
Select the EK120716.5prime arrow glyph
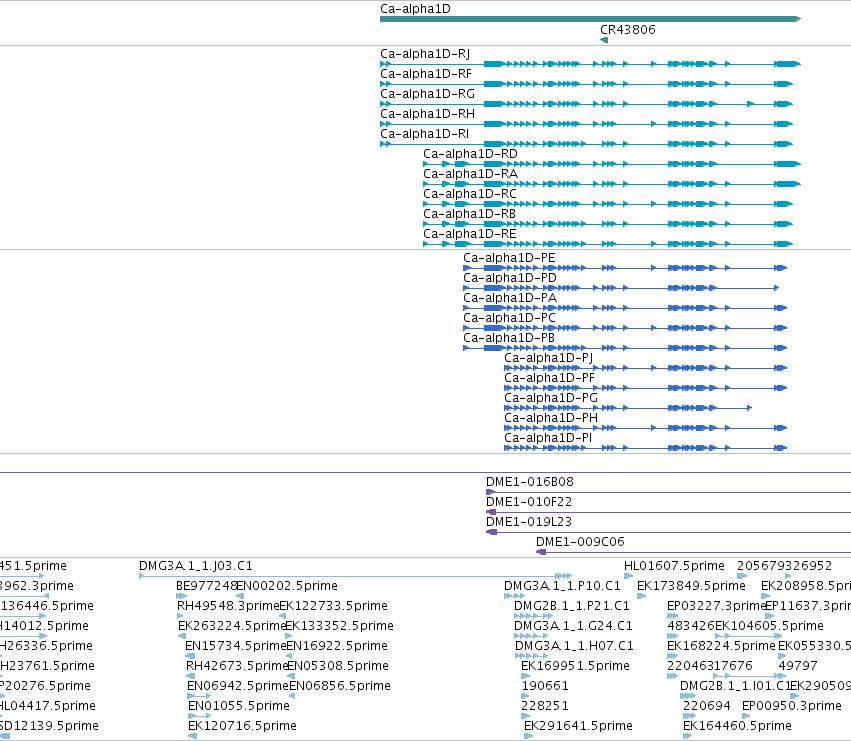[192, 737]
